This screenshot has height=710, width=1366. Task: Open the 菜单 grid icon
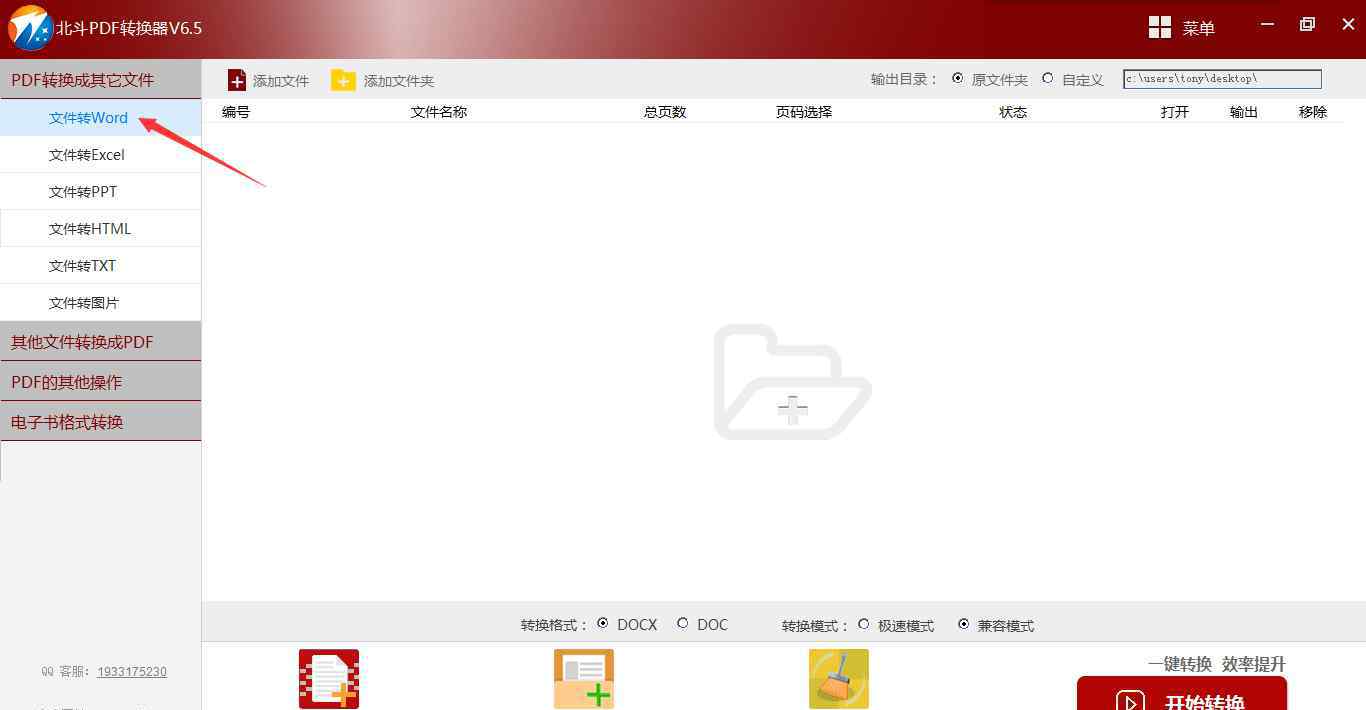tap(1160, 27)
